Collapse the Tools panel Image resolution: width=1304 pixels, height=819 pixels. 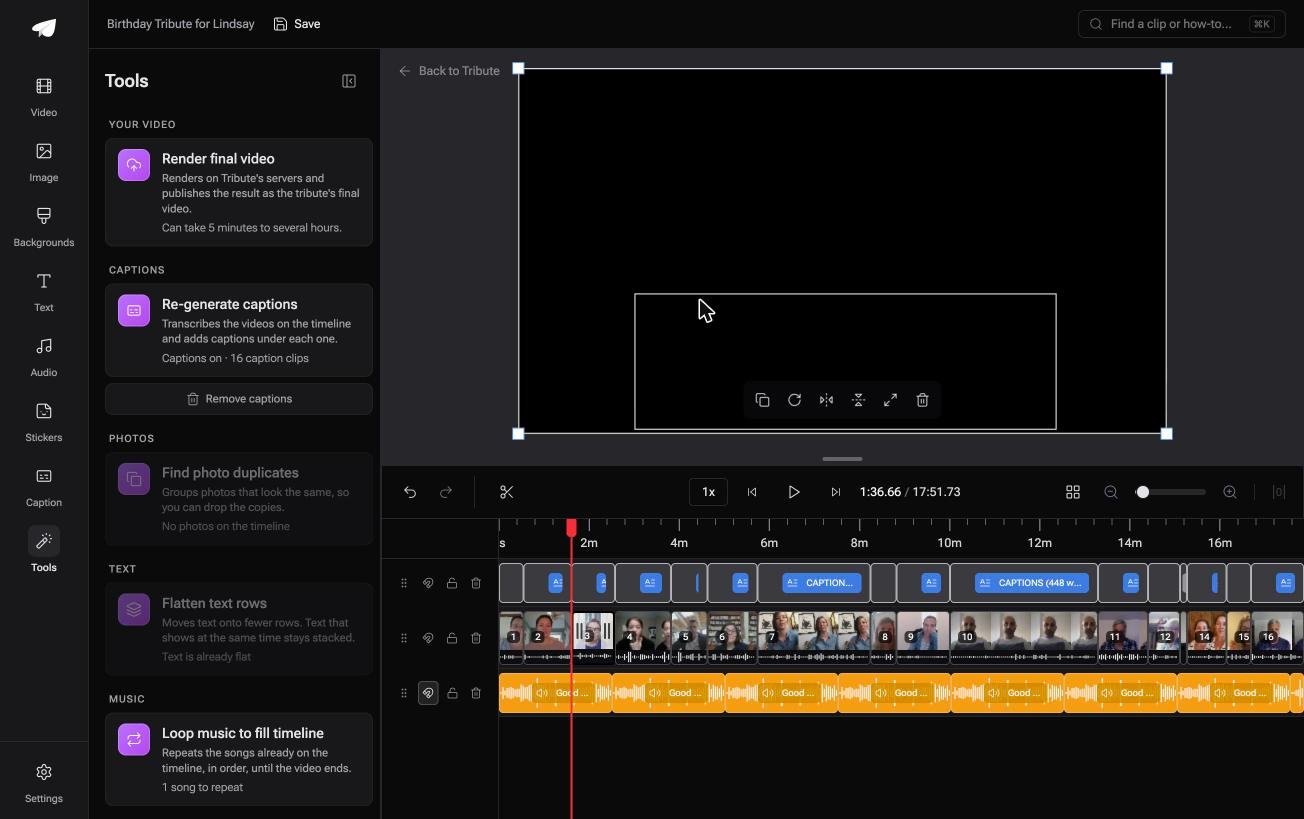pyautogui.click(x=349, y=81)
